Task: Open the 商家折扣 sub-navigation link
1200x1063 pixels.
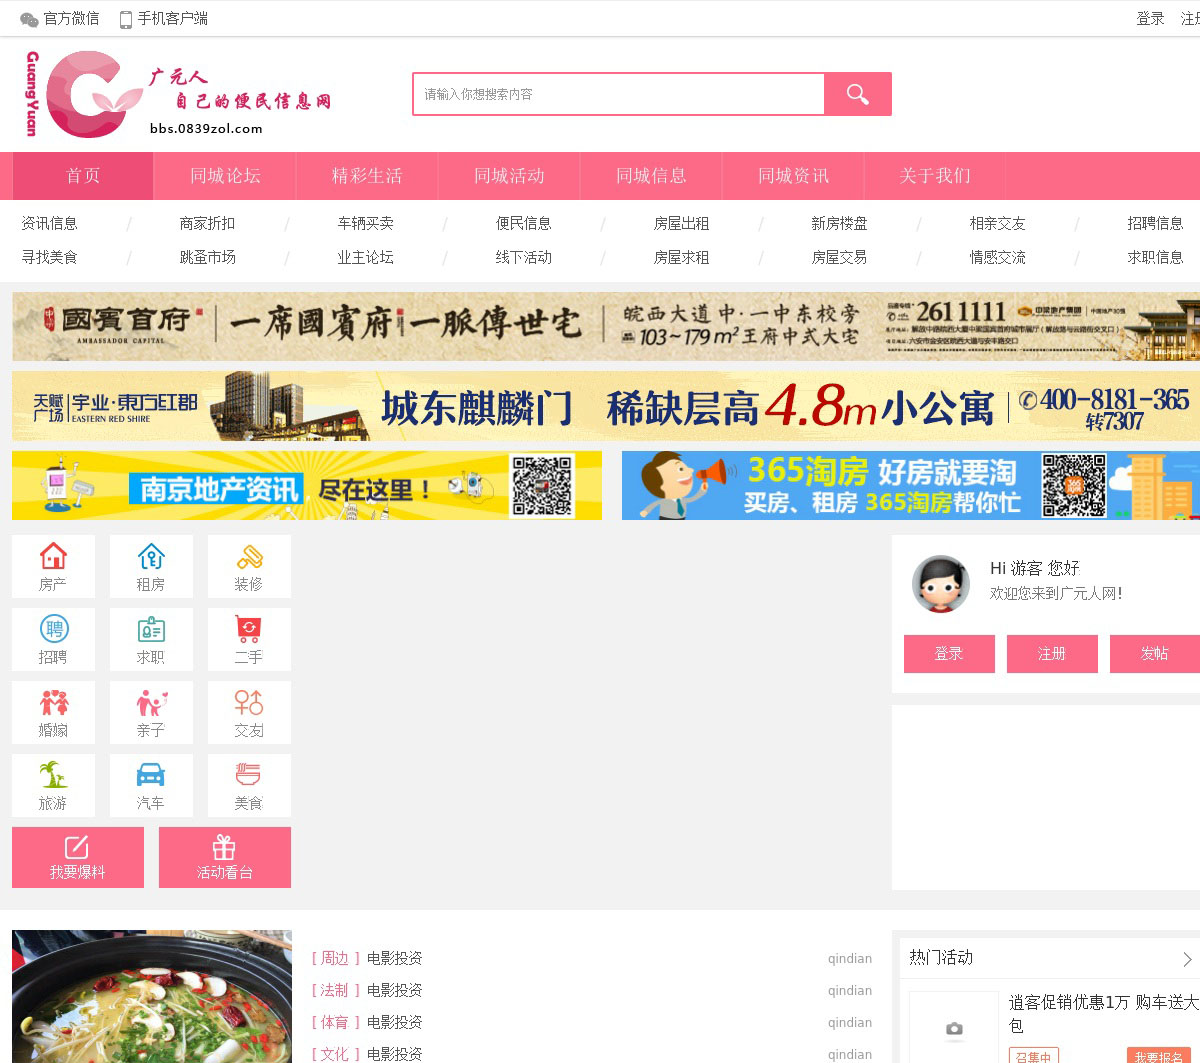Action: coord(207,223)
